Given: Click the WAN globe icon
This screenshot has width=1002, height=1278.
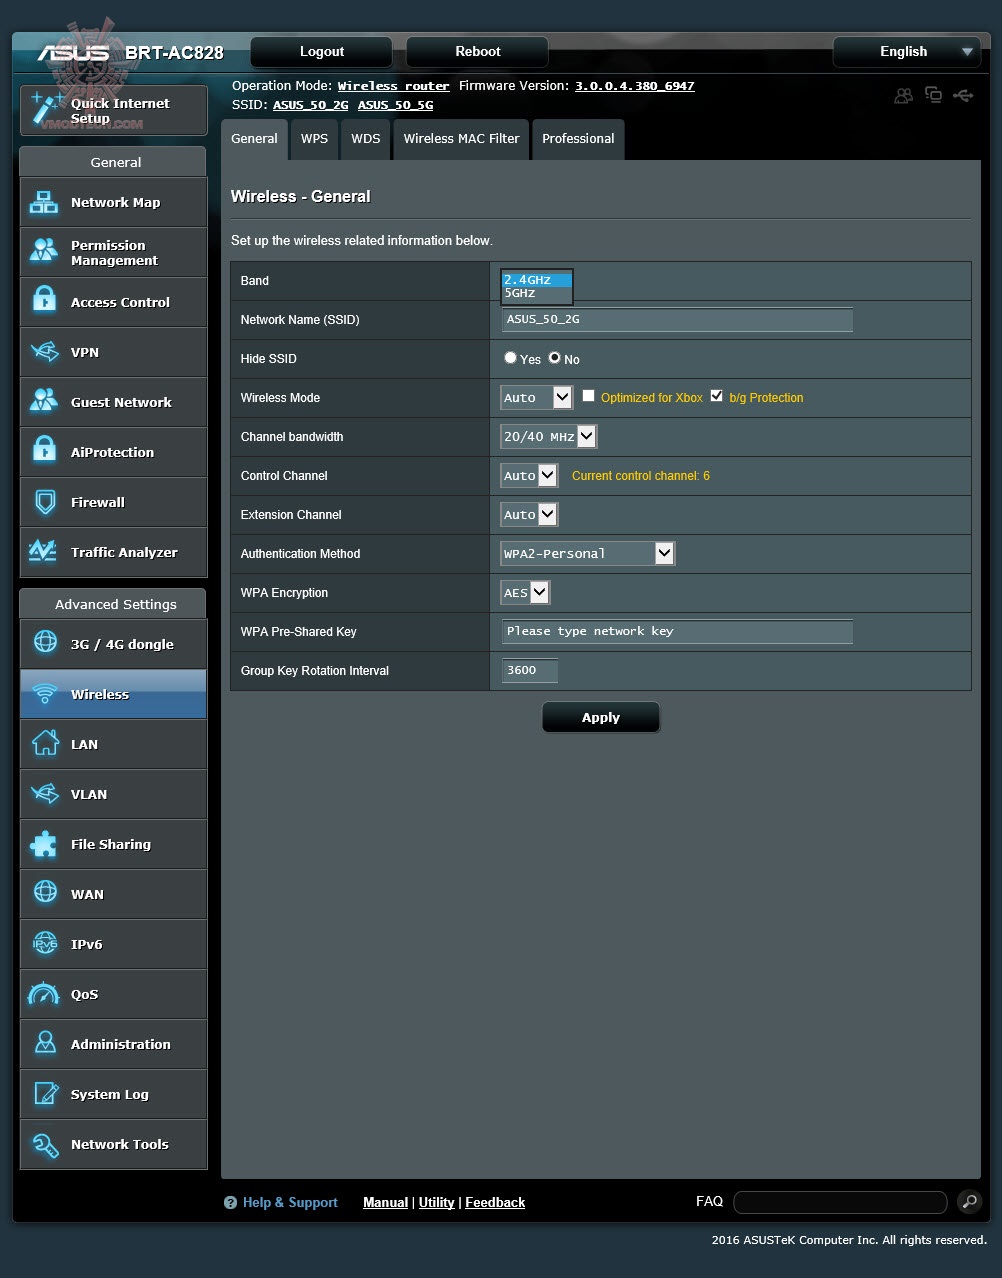Looking at the screenshot, I should tap(45, 893).
